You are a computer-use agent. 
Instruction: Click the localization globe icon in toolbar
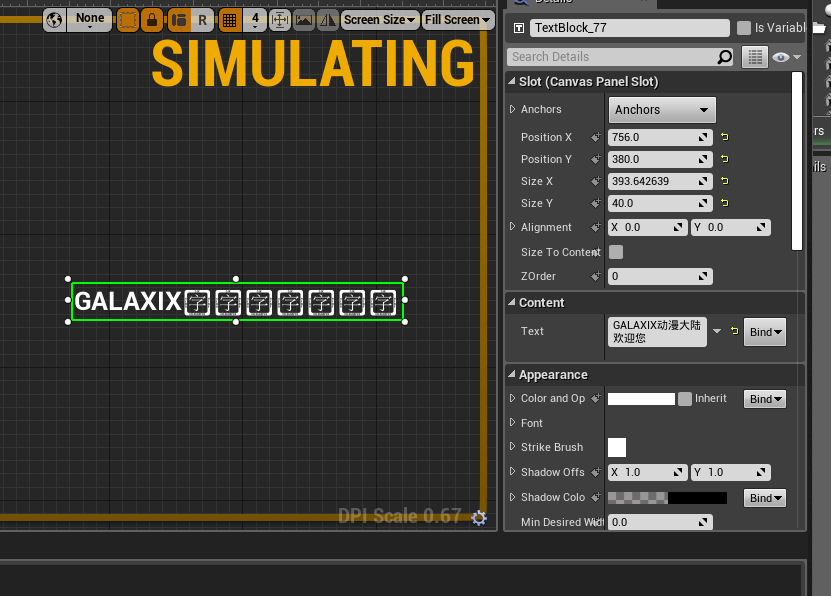54,20
